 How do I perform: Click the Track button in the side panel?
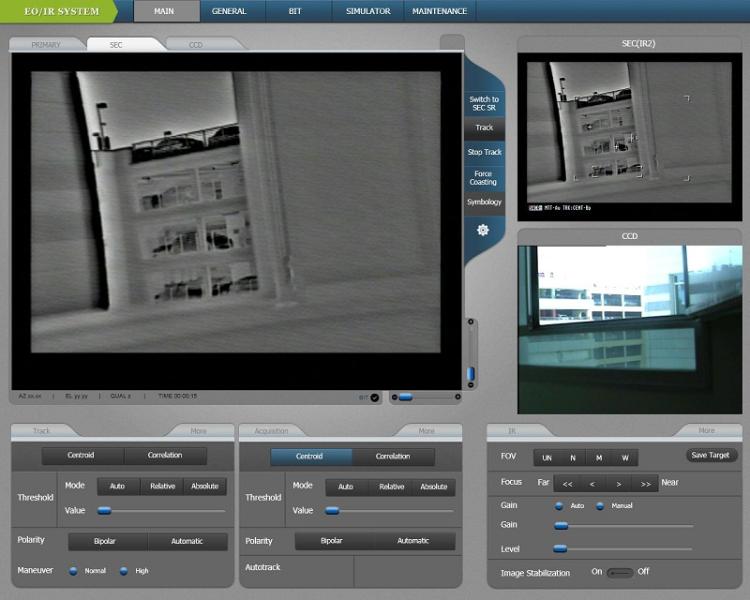tap(484, 128)
